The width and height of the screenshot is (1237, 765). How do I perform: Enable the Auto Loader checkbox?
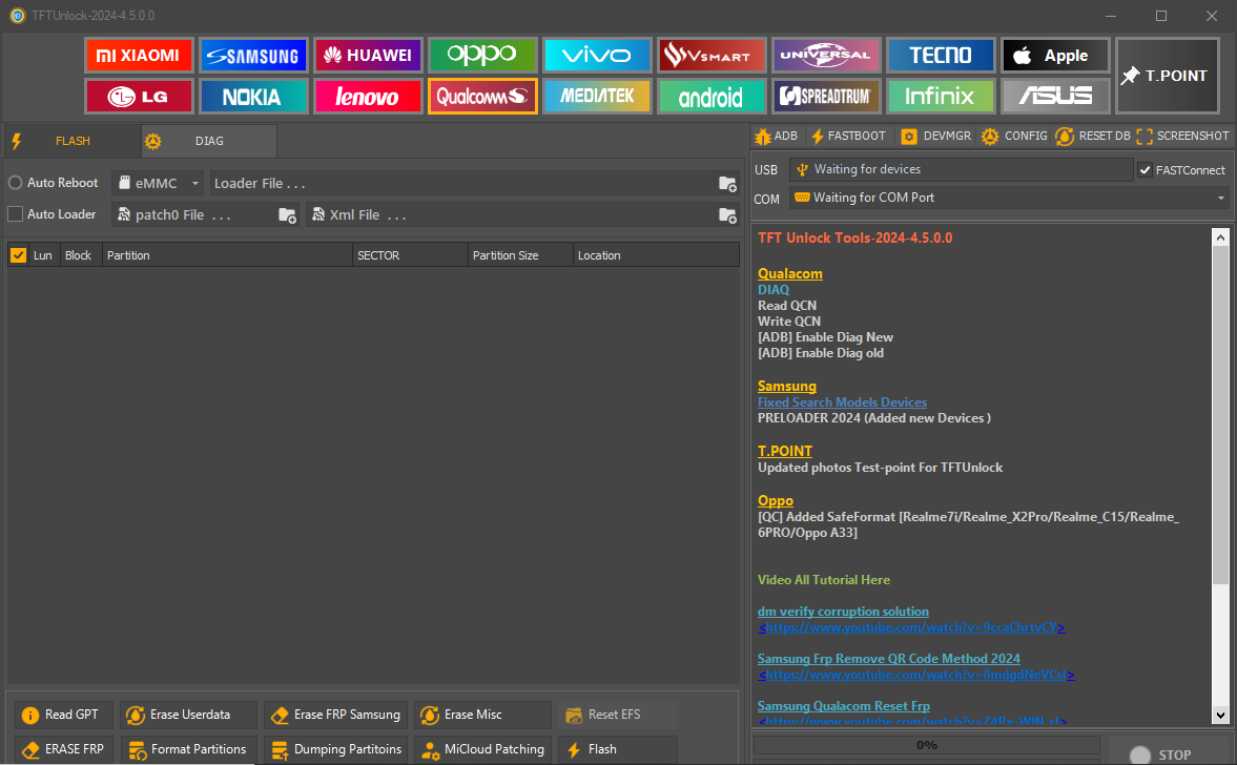click(x=13, y=214)
